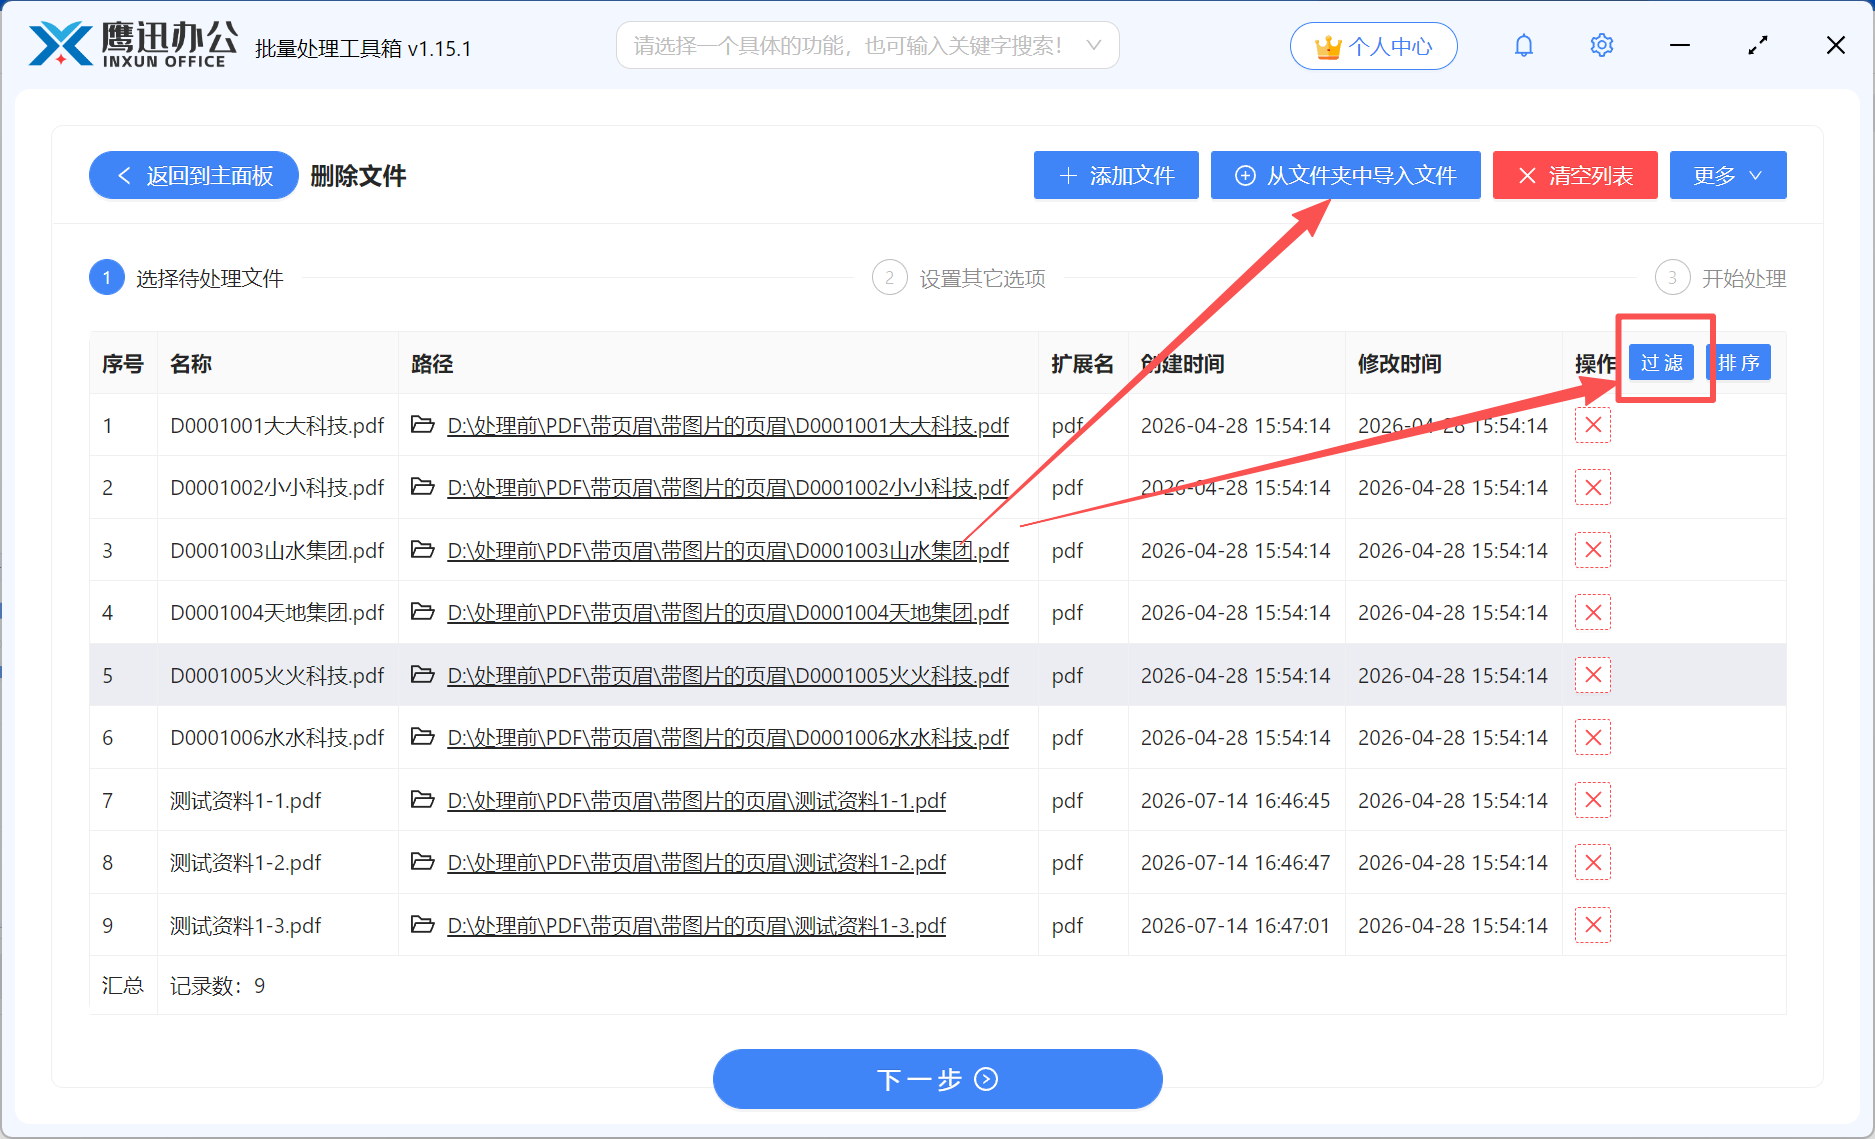
Task: Click the Inxun Office logo
Action: click(x=134, y=45)
